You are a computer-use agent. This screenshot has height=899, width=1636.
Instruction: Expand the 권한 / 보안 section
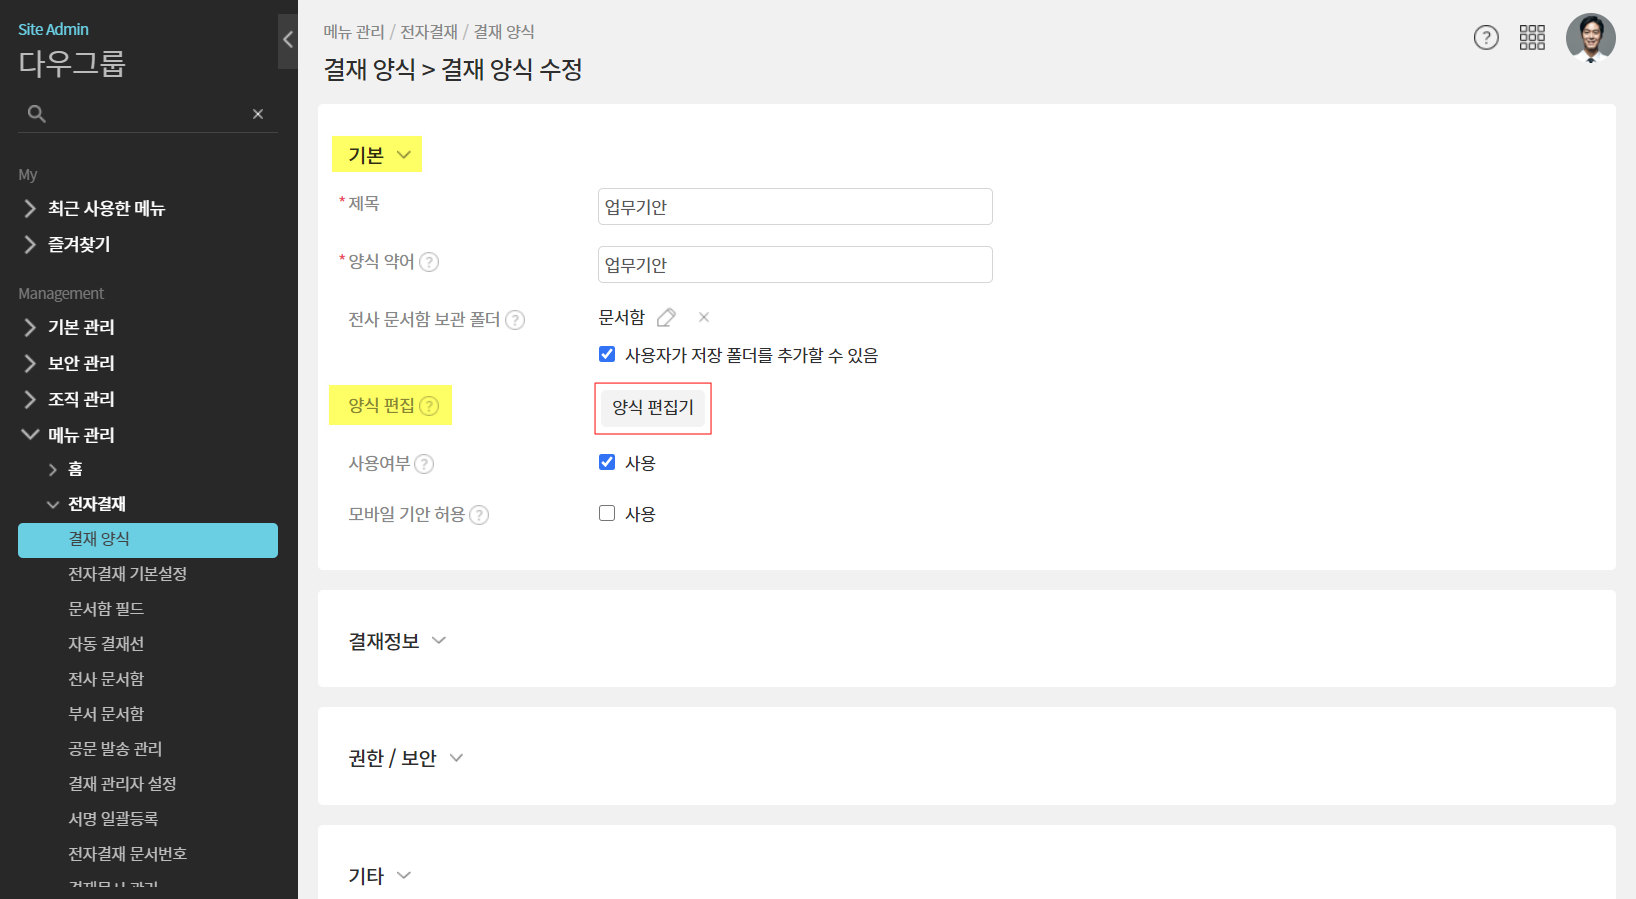coord(405,758)
